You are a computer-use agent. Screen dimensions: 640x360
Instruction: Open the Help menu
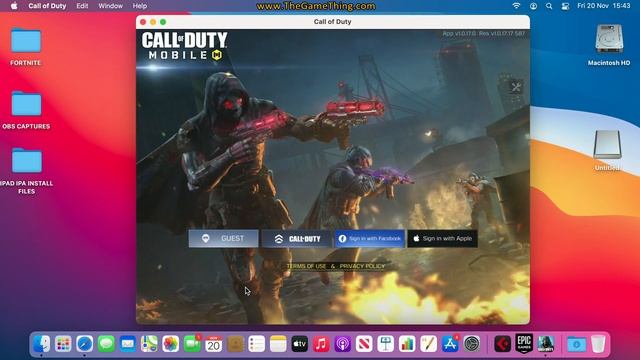(x=140, y=6)
